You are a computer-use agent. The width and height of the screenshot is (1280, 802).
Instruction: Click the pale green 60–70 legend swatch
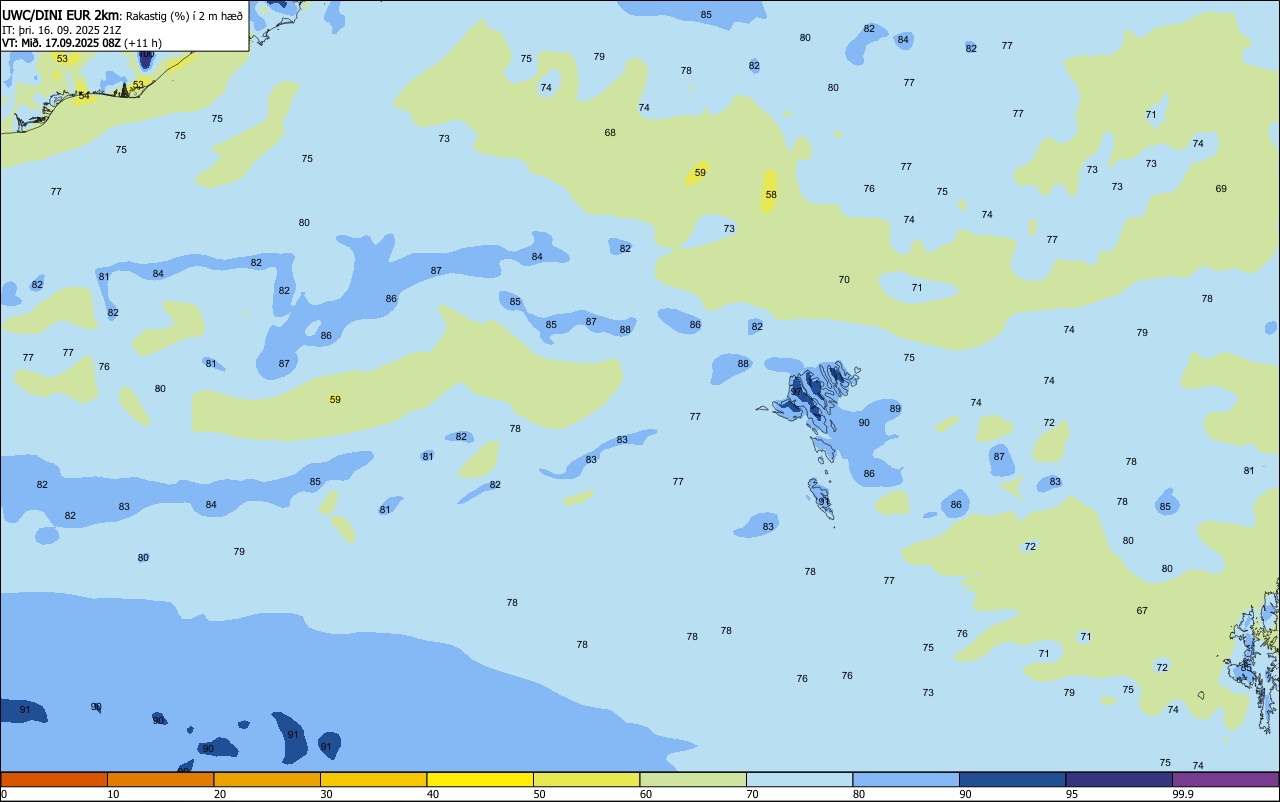[693, 779]
